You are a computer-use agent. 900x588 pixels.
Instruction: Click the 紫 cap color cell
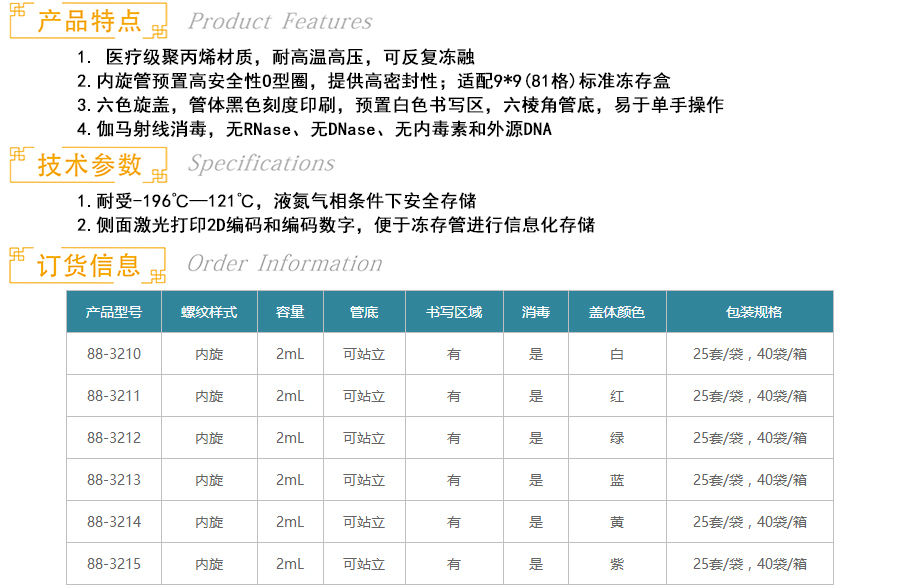point(617,564)
